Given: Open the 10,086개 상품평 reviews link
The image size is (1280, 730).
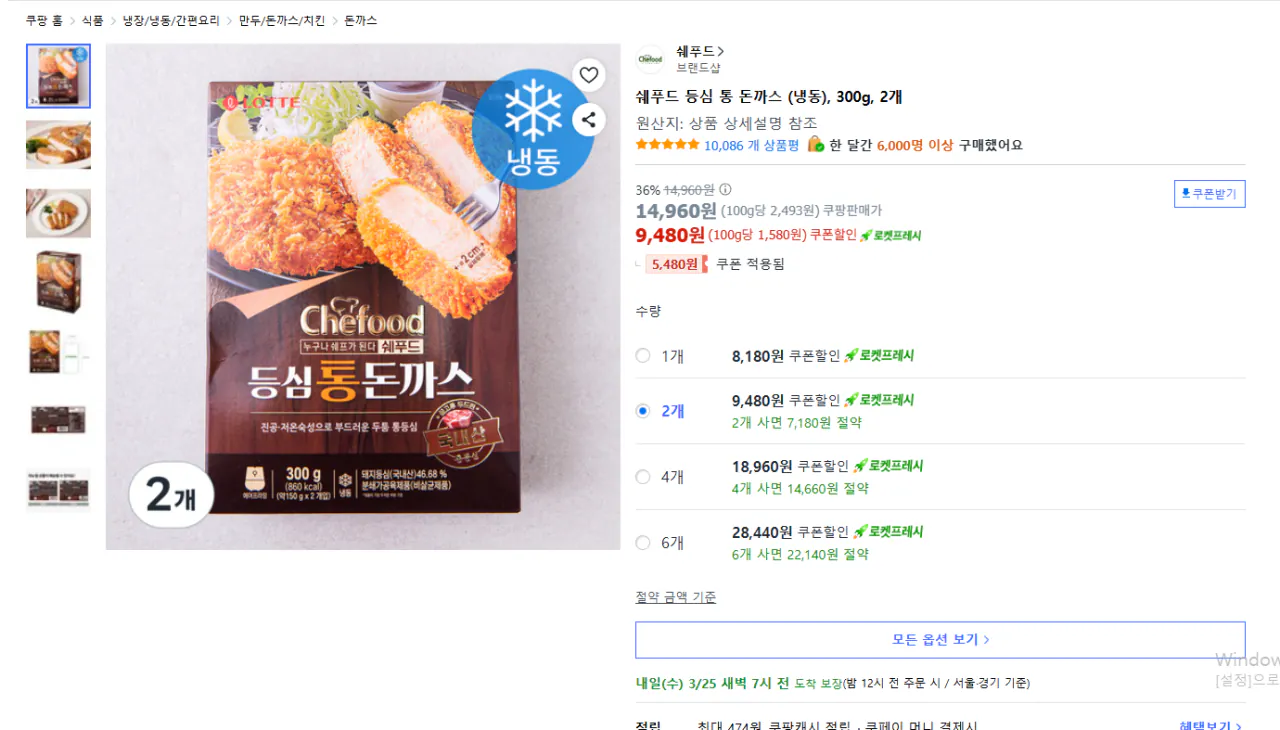Looking at the screenshot, I should (751, 143).
